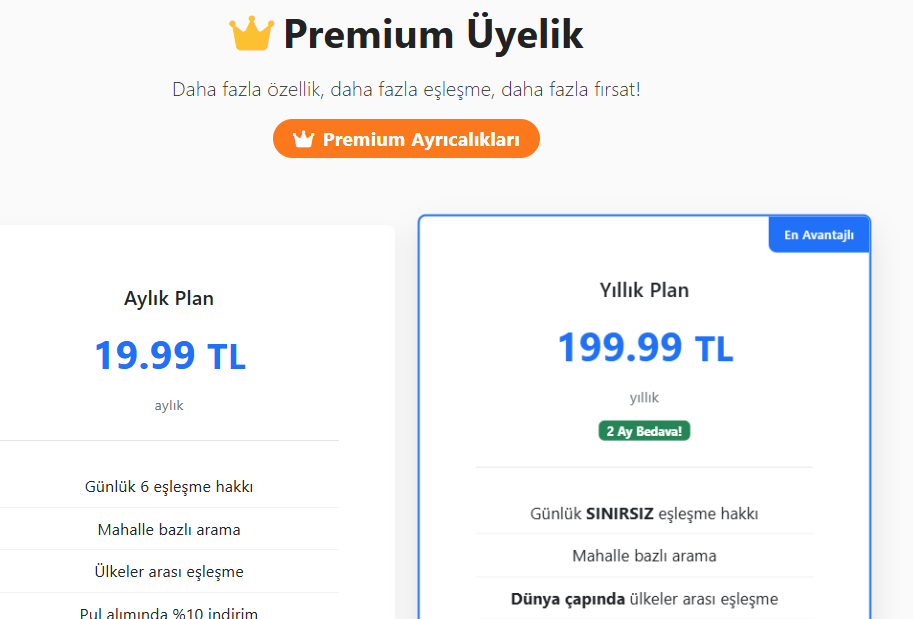Select Dünya çapında ülkeler arası eşleşme row
This screenshot has height=619, width=913.
[644, 599]
